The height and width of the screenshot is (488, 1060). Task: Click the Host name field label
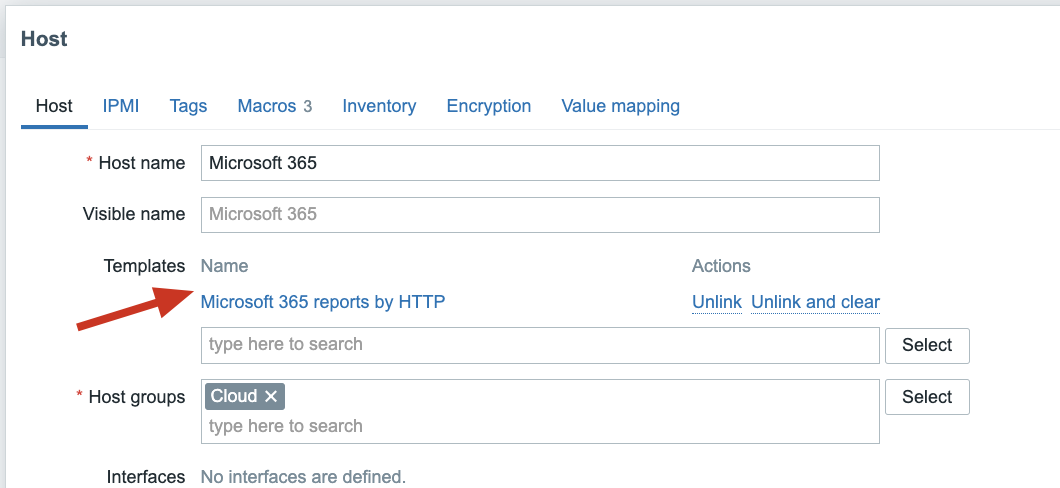pos(141,163)
